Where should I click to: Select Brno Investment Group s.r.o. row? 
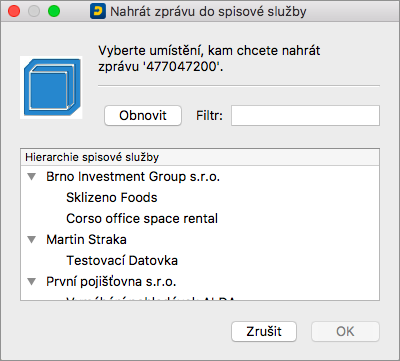click(200, 176)
